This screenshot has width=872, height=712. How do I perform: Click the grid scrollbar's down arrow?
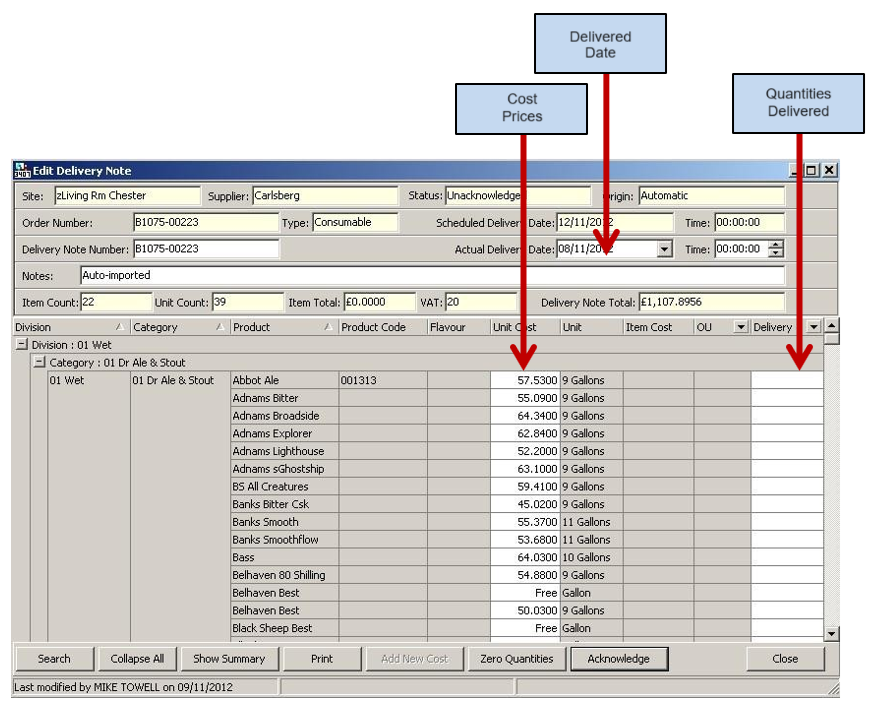click(x=831, y=634)
